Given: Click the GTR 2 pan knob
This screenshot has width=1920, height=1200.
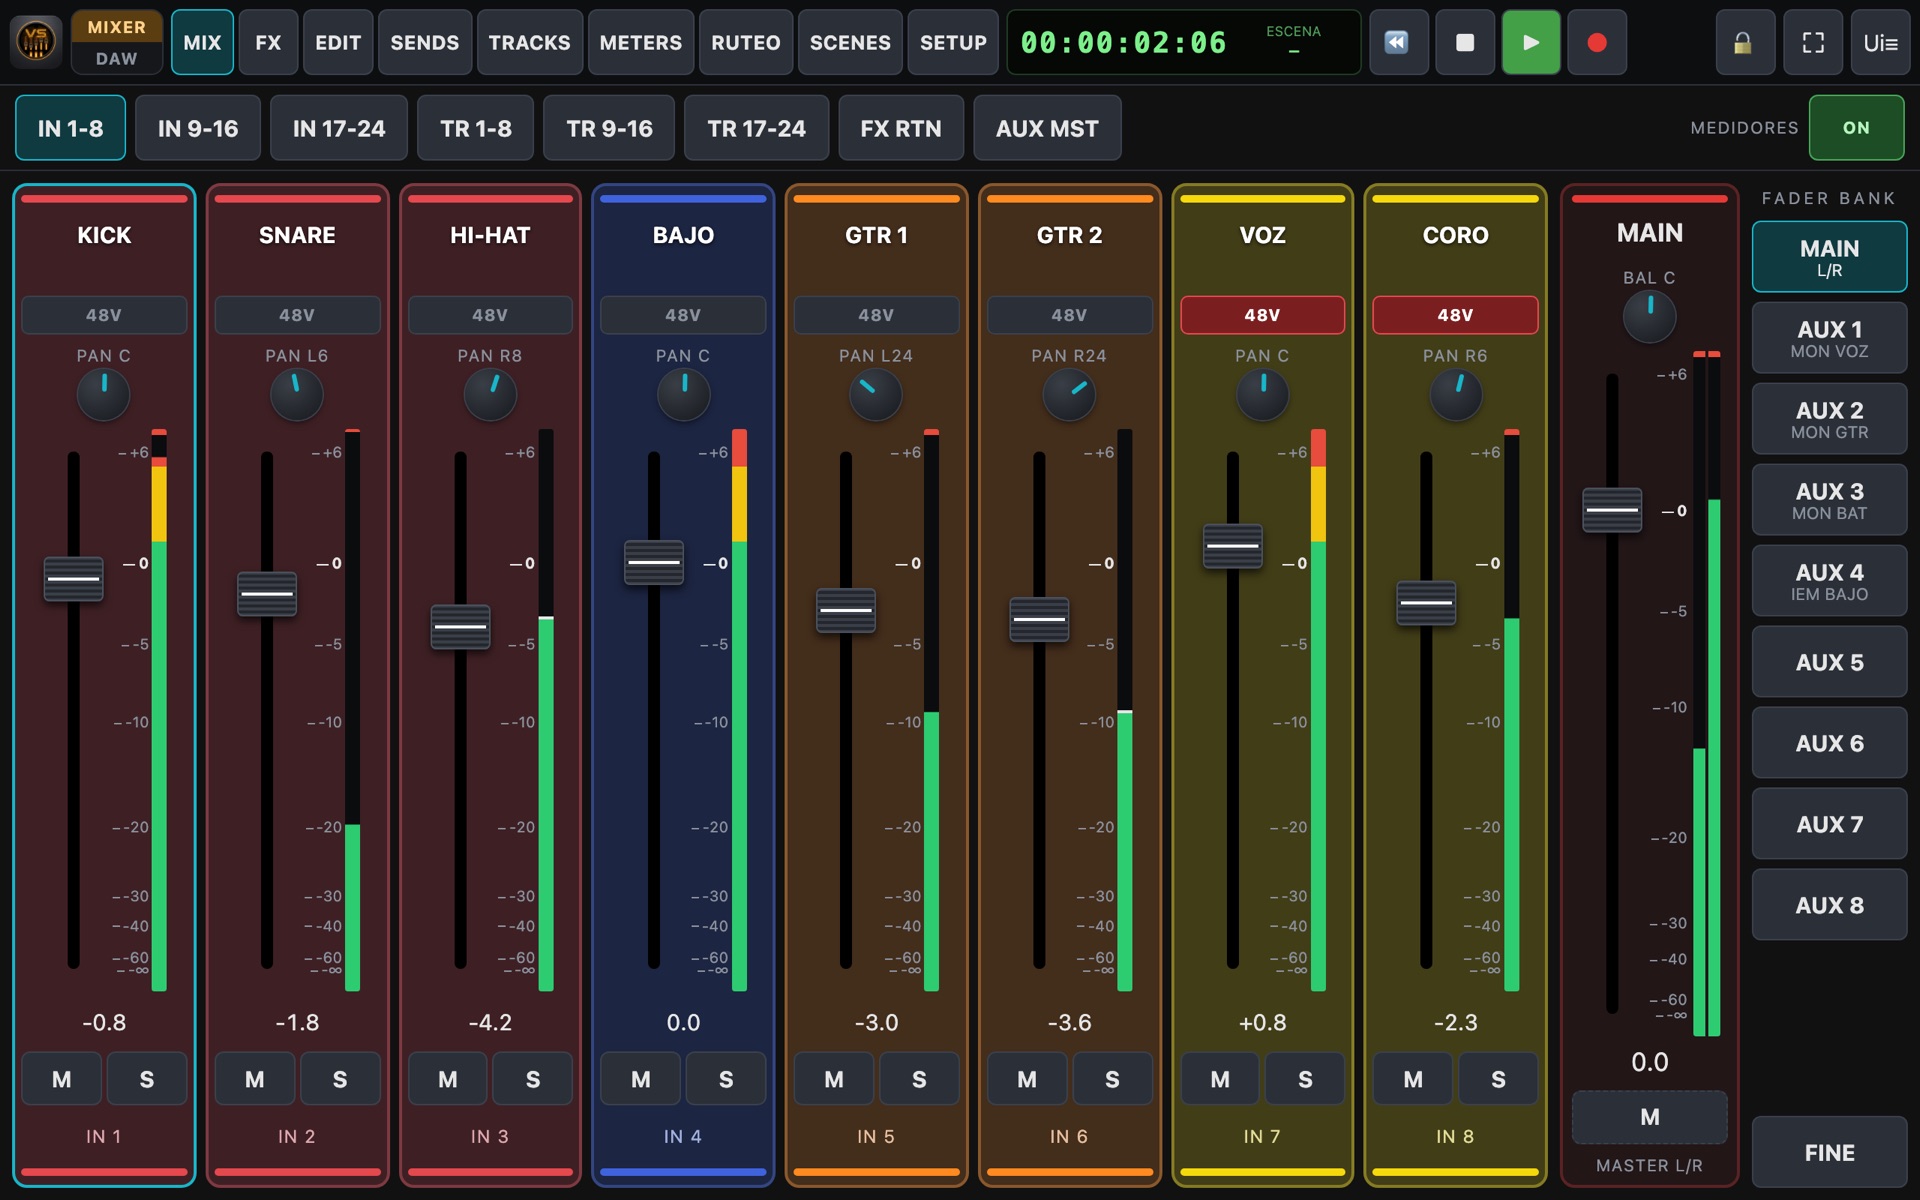Looking at the screenshot, I should [1069, 395].
